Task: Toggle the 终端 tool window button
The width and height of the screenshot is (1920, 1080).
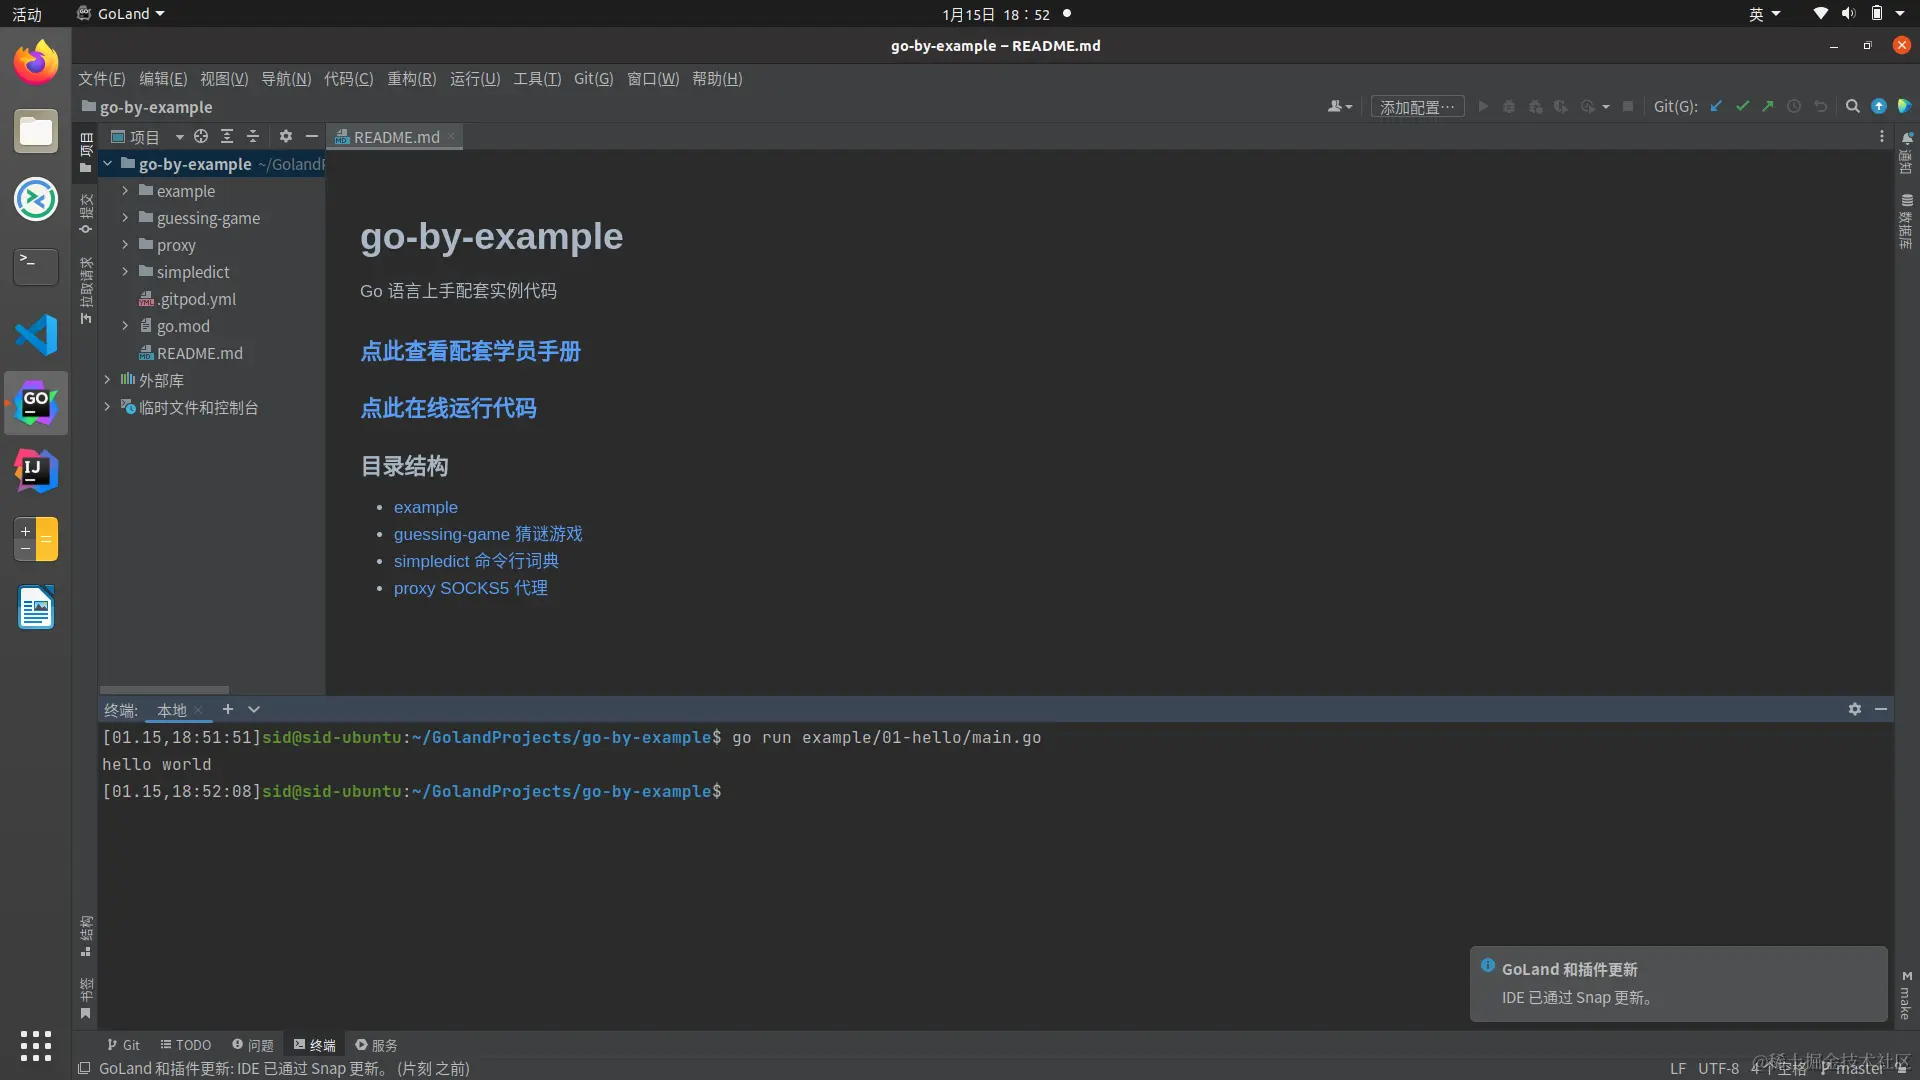Action: [x=314, y=1045]
